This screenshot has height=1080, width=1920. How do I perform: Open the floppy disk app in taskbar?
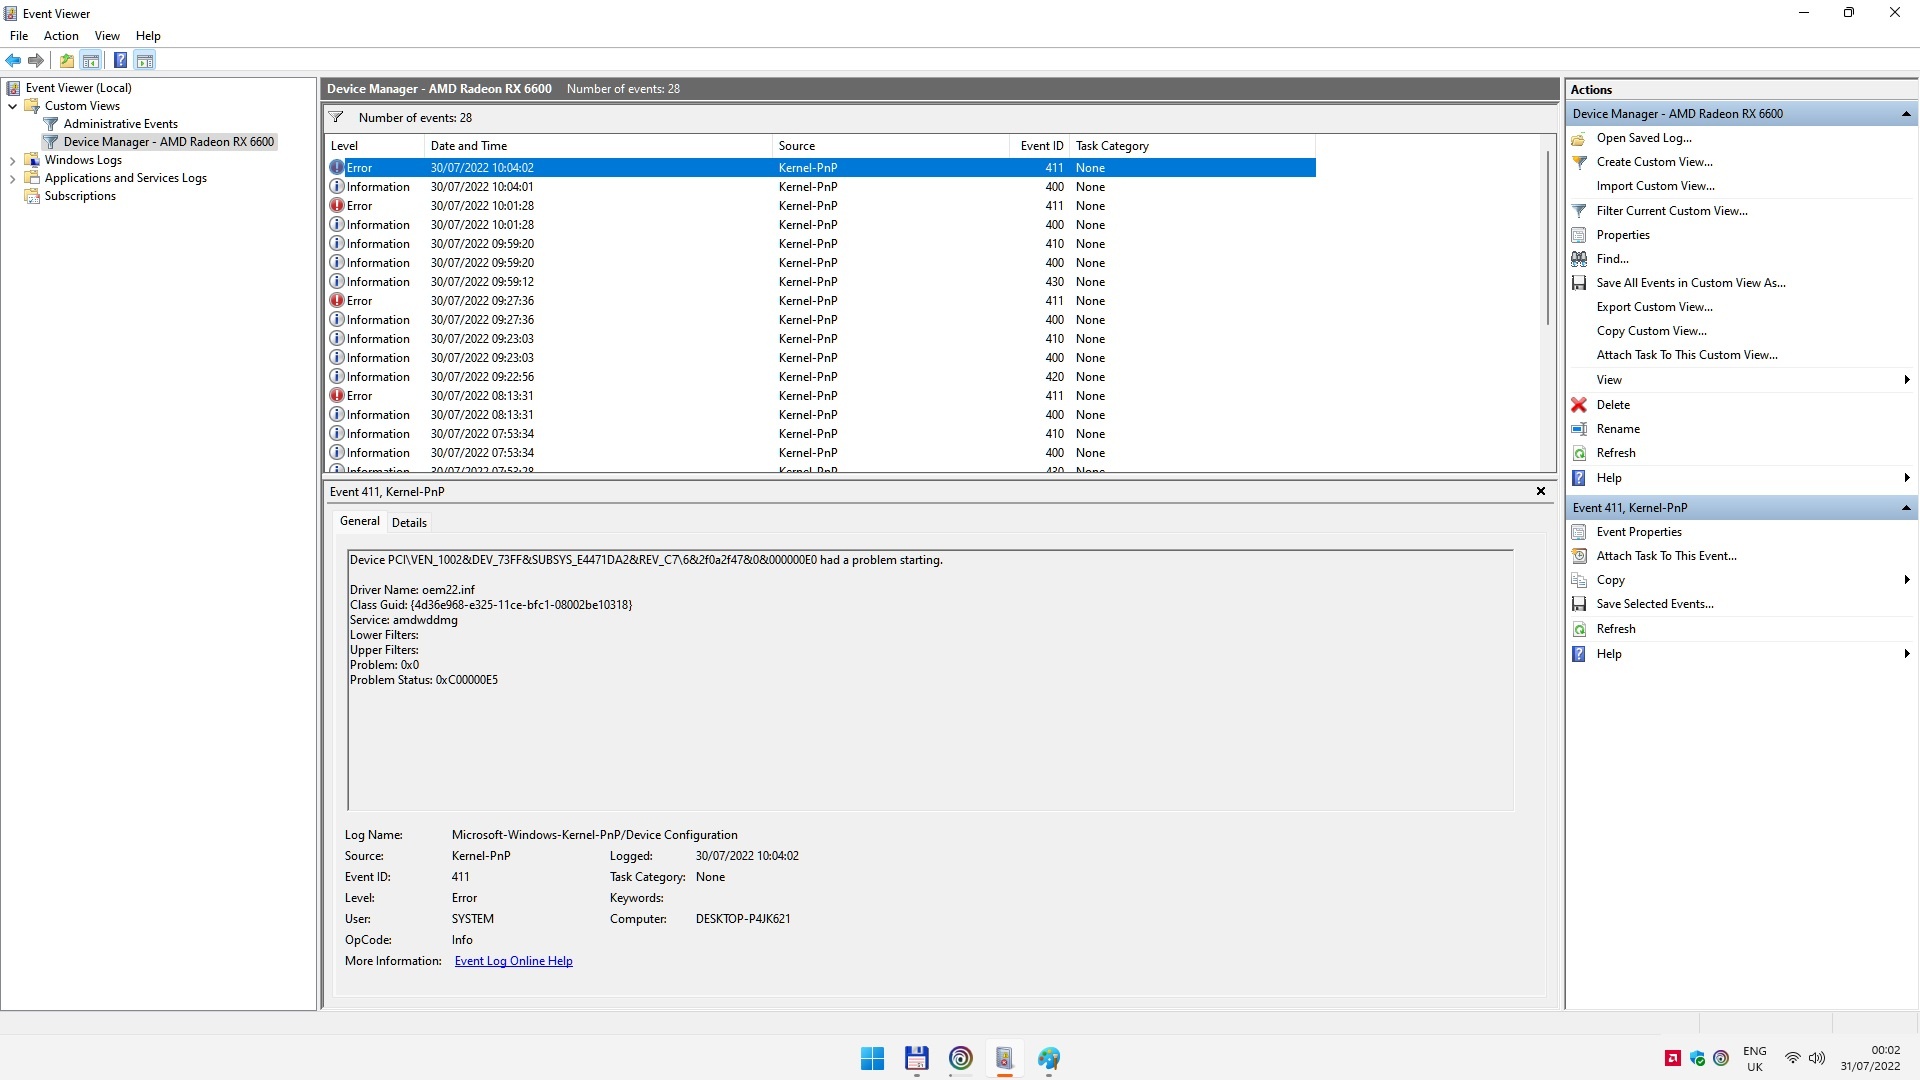coord(916,1058)
